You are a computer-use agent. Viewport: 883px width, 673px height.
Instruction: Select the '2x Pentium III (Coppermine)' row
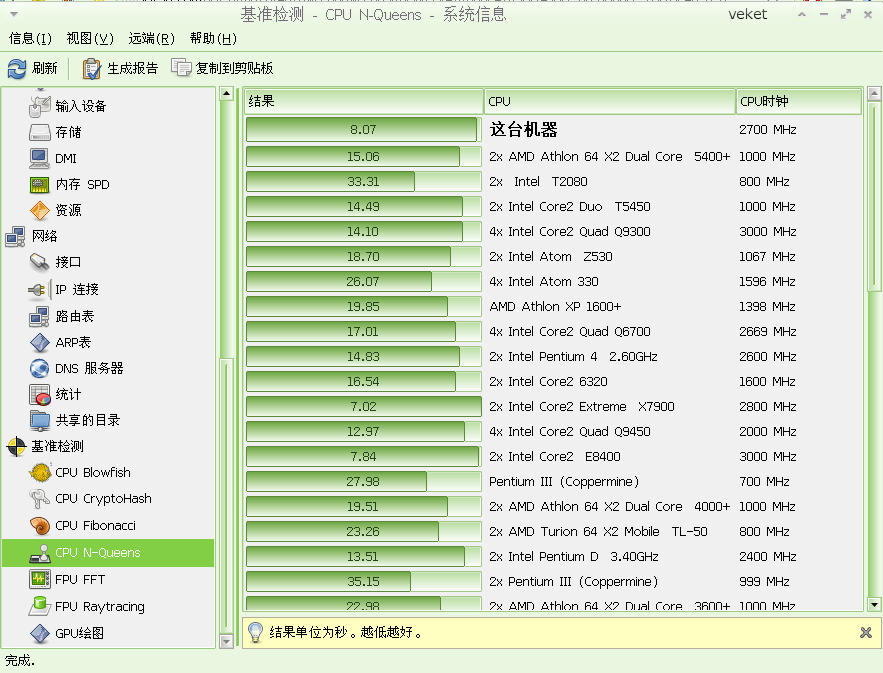click(x=554, y=582)
